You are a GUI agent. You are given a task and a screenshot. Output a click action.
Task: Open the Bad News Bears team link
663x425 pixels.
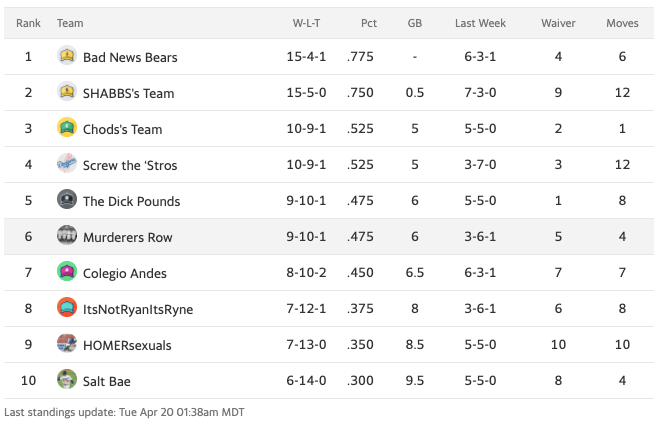(130, 57)
